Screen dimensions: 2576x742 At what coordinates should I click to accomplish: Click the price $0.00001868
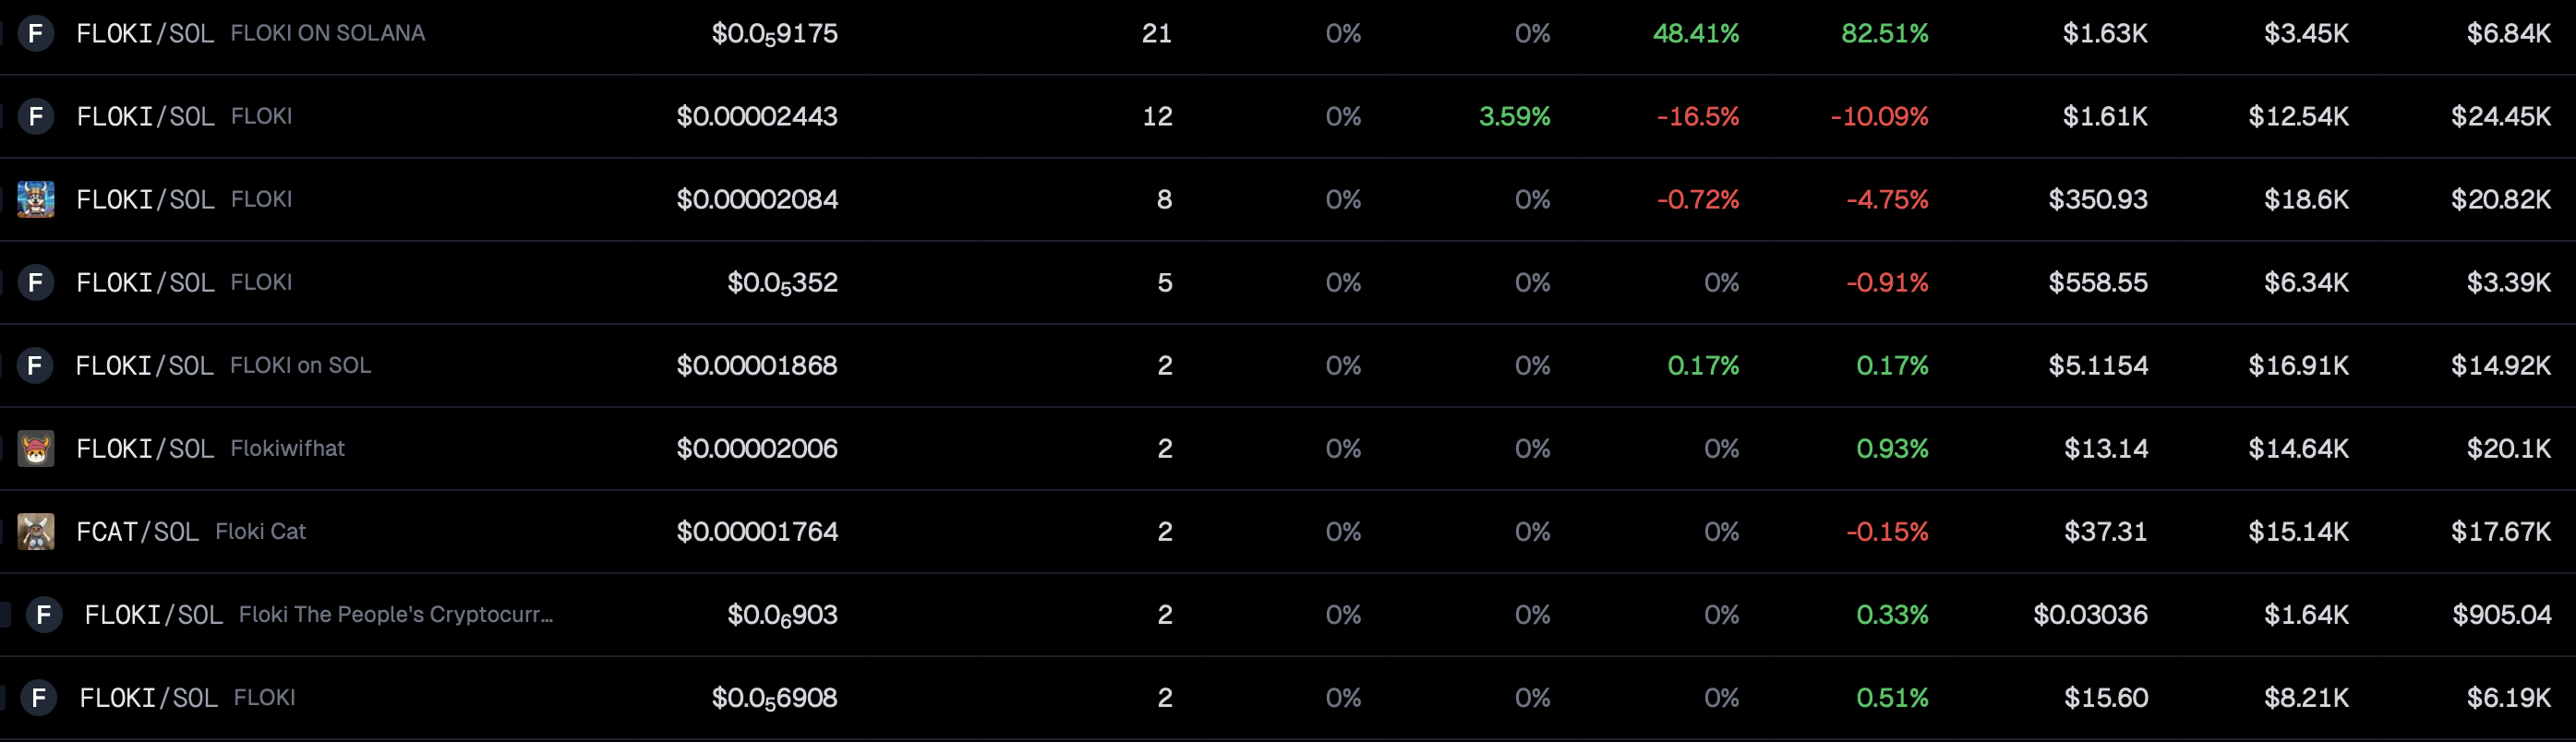[x=757, y=366]
